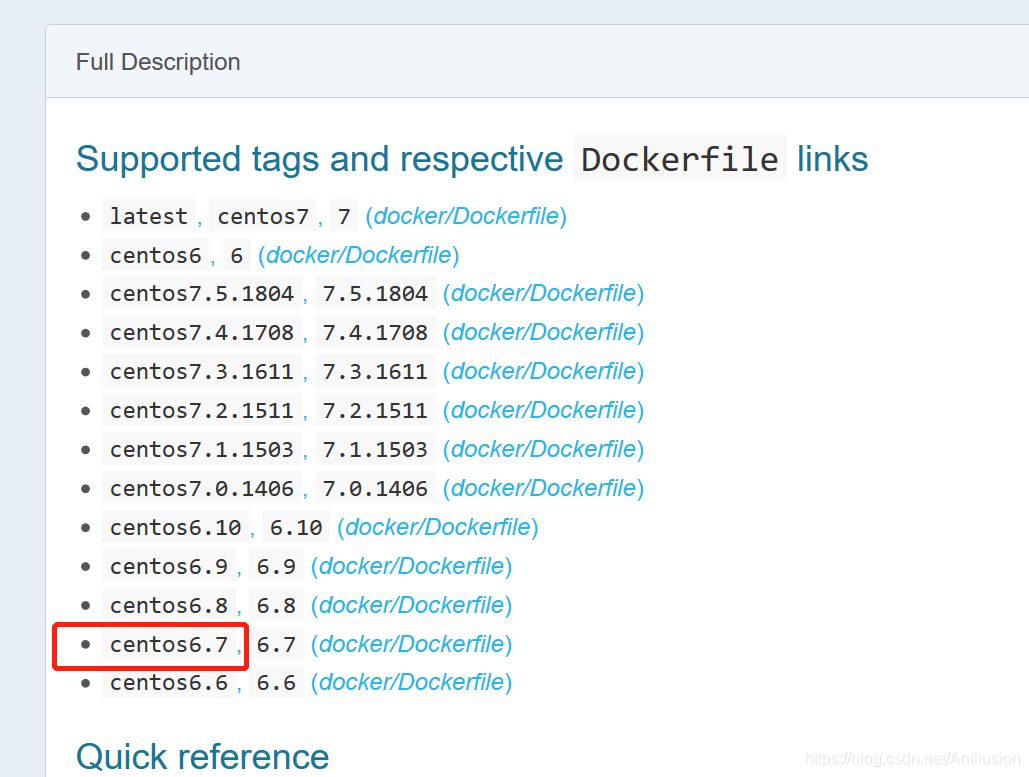Click the 'centos7.4.1708' tag
1029x777 pixels.
click(x=202, y=332)
